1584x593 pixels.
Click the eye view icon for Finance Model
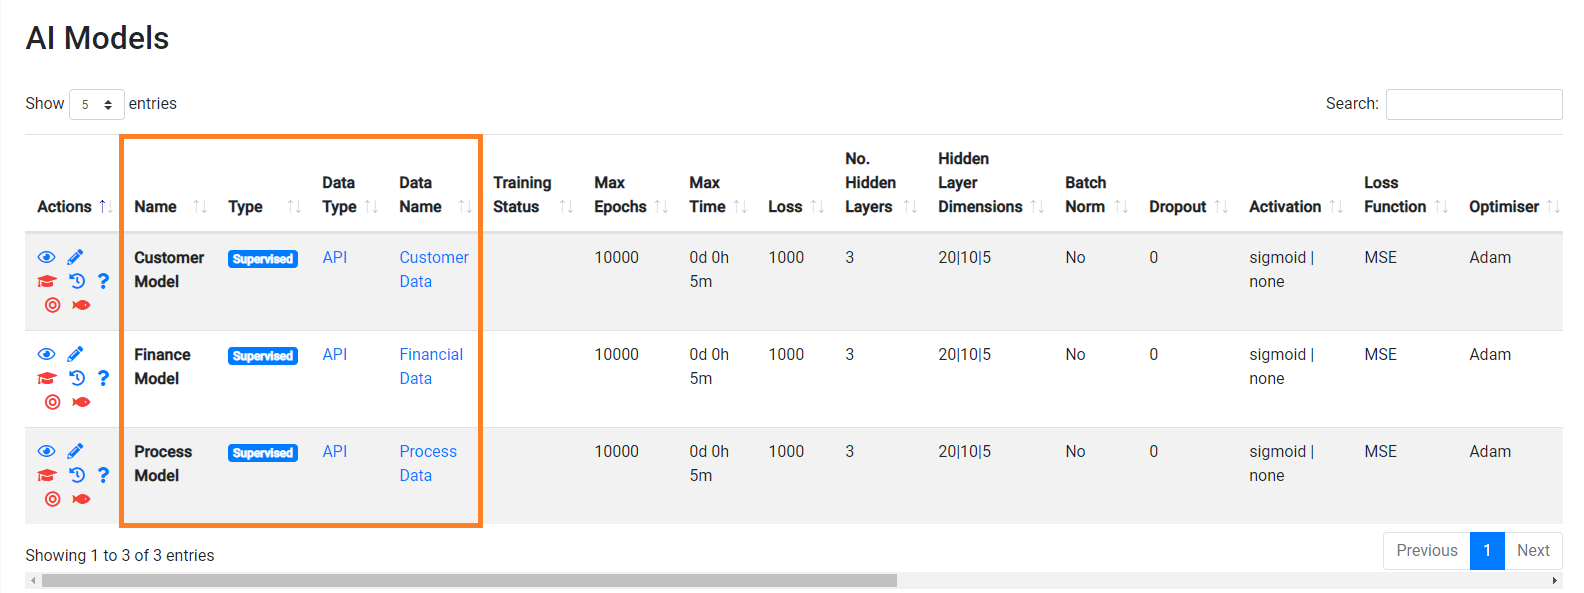click(47, 354)
